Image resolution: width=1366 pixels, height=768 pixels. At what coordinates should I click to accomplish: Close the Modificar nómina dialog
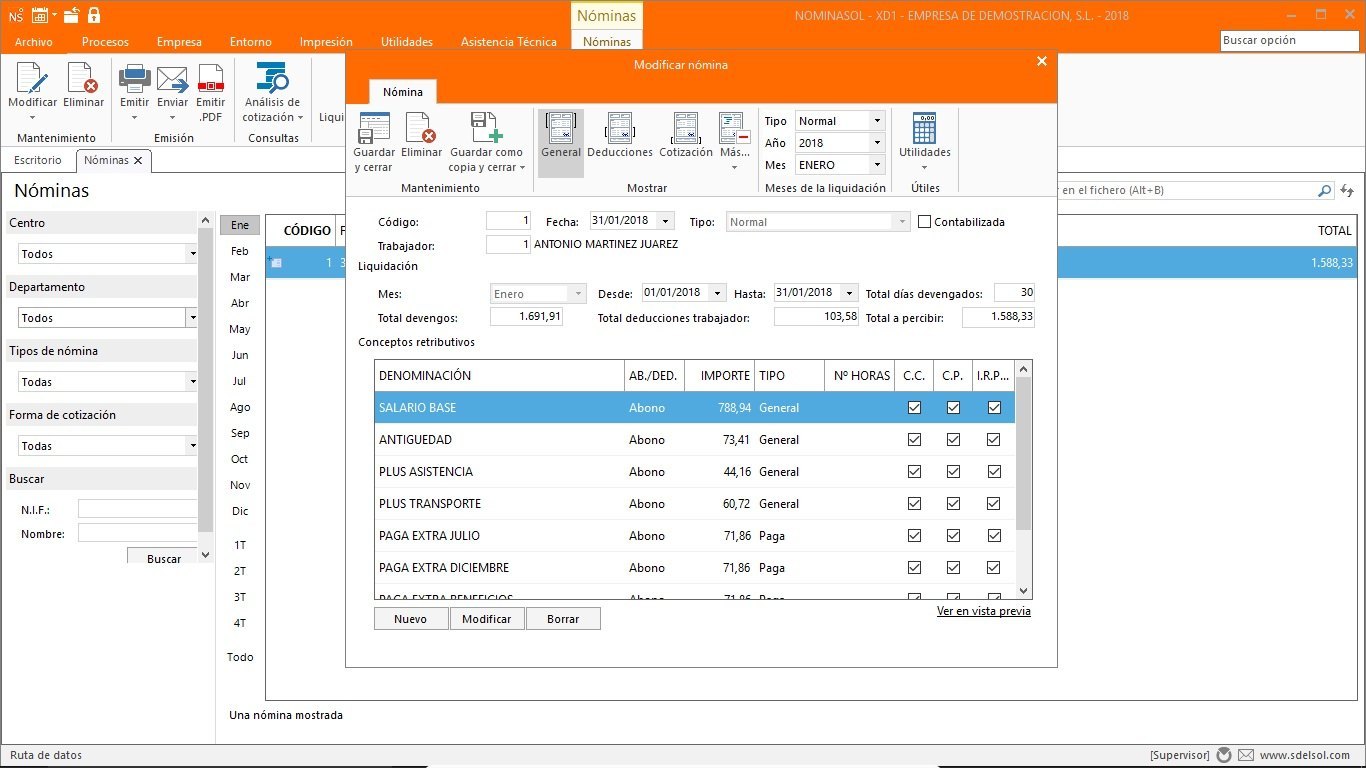1041,62
